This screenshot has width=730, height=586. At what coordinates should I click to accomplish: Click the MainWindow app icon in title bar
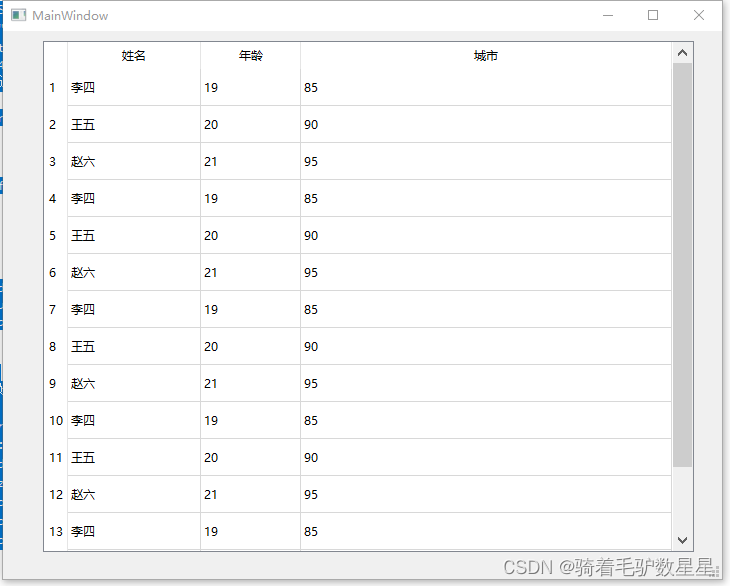coord(18,15)
